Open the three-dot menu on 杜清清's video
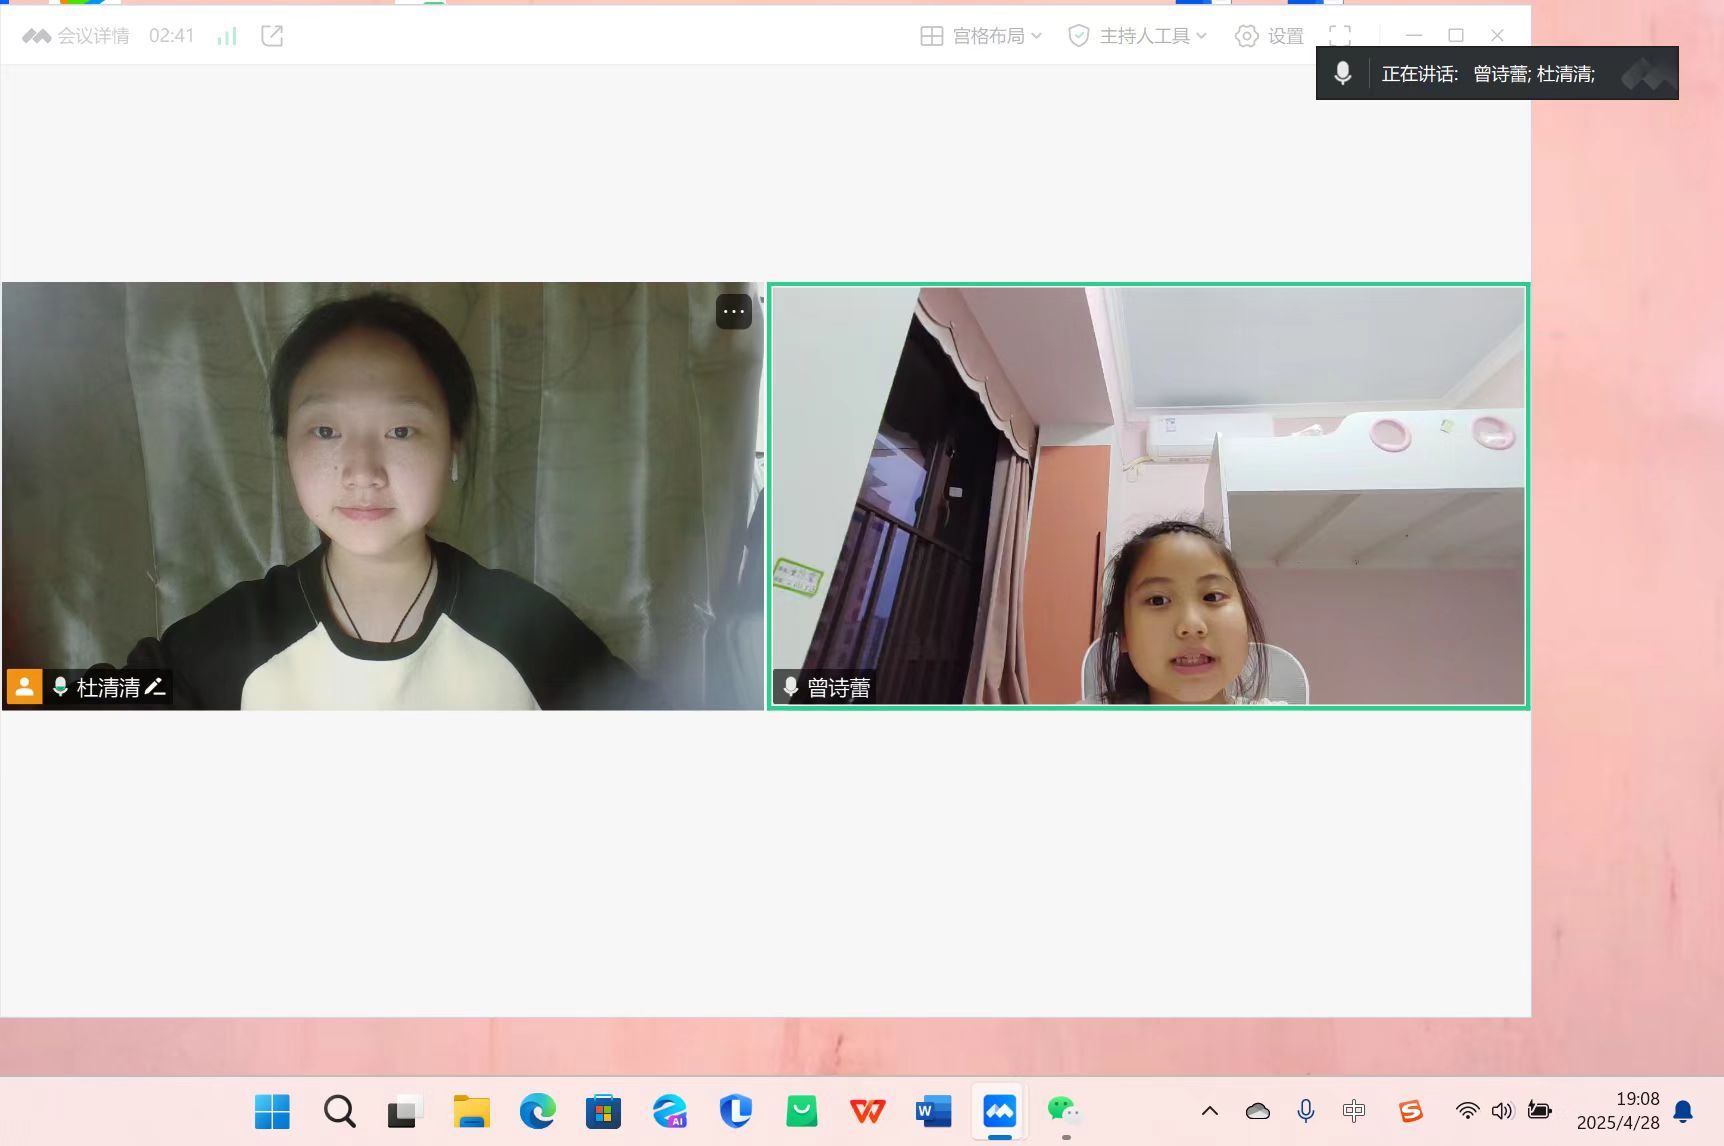Image resolution: width=1724 pixels, height=1146 pixels. click(734, 312)
